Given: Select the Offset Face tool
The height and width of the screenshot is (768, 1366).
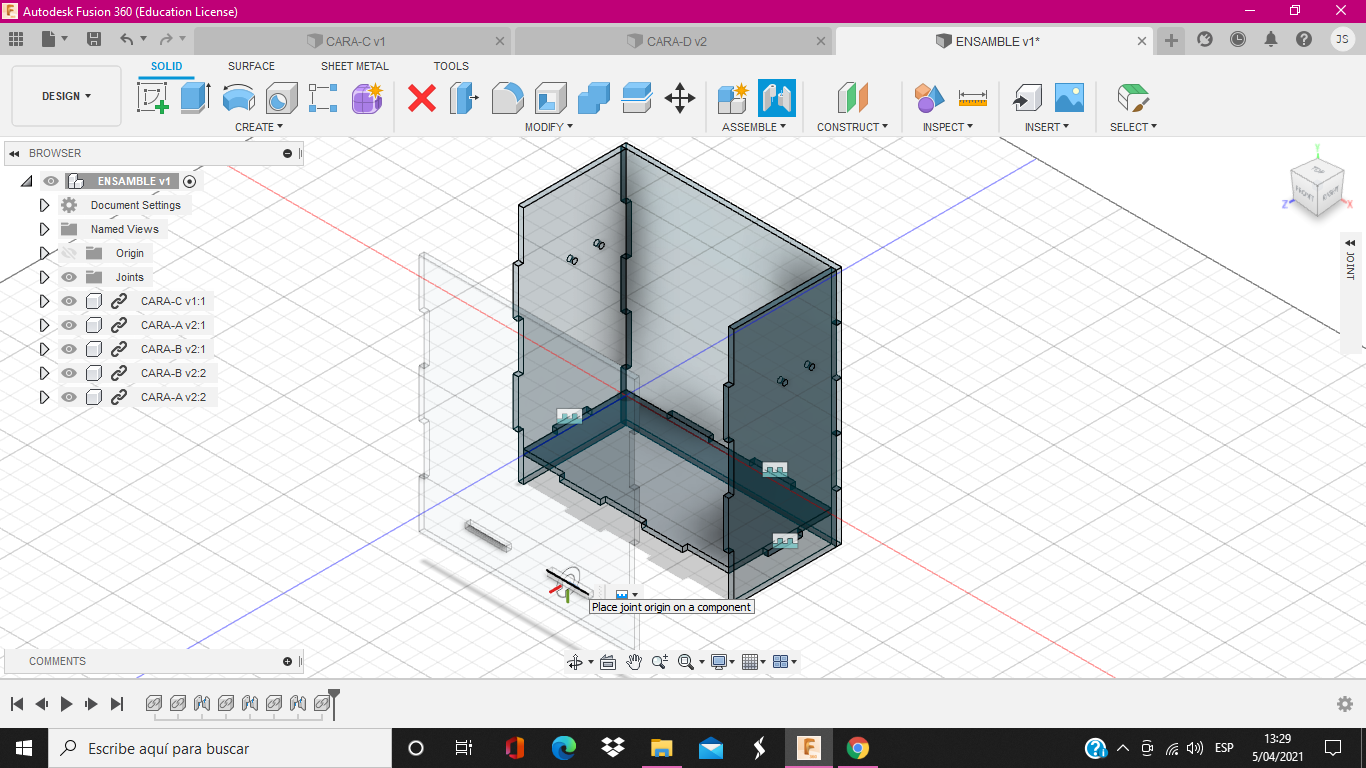Looking at the screenshot, I should click(636, 98).
